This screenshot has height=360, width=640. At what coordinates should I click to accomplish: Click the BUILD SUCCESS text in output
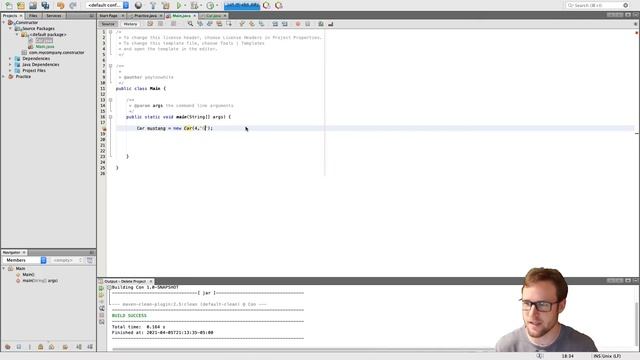(x=129, y=316)
